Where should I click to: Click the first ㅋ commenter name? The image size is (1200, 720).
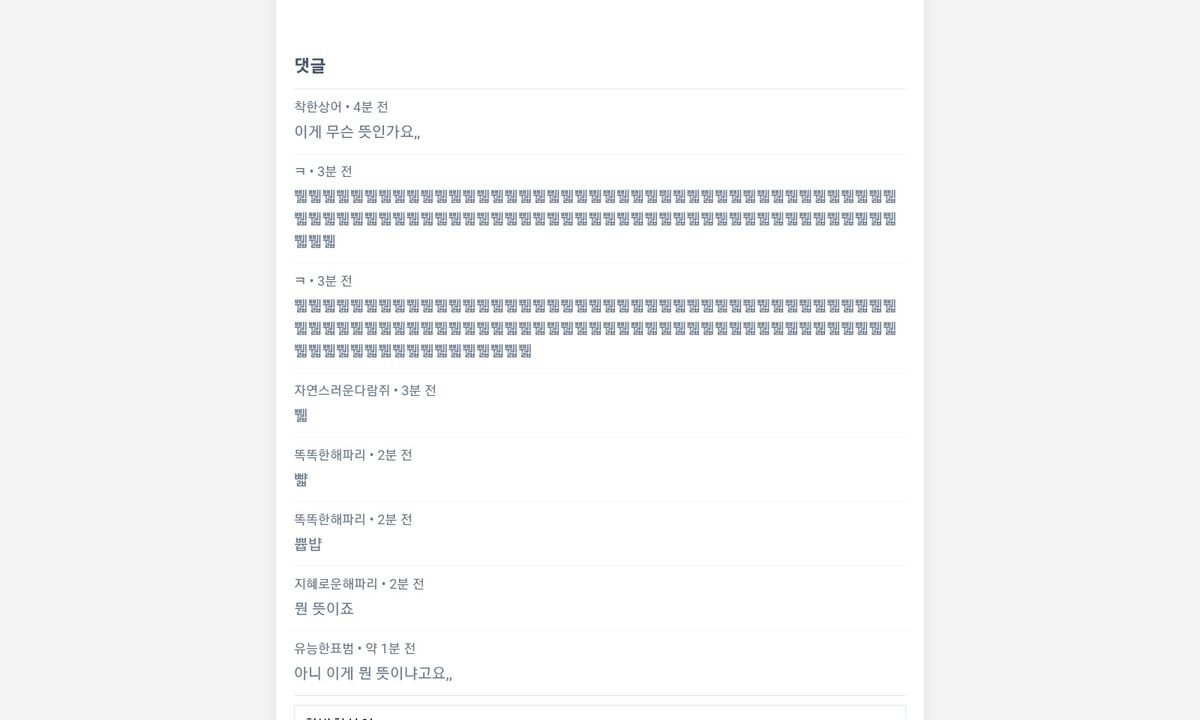click(x=300, y=172)
